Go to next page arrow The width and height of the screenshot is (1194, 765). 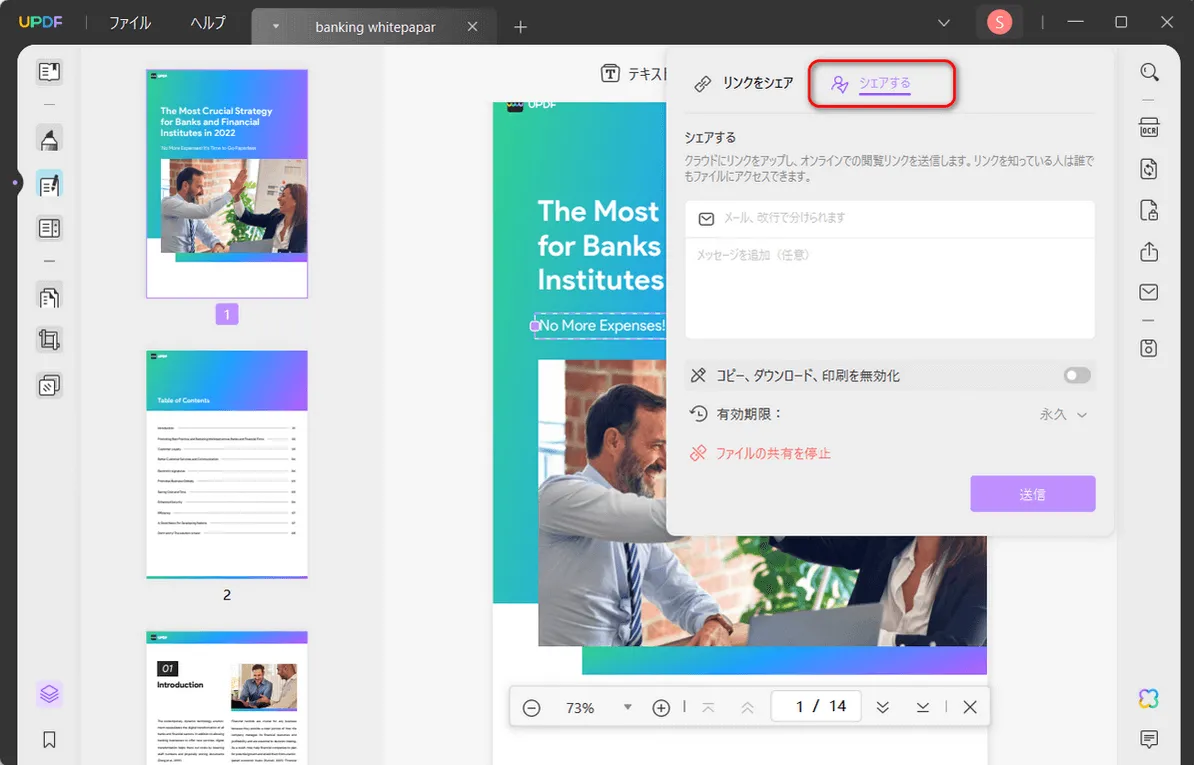point(883,707)
